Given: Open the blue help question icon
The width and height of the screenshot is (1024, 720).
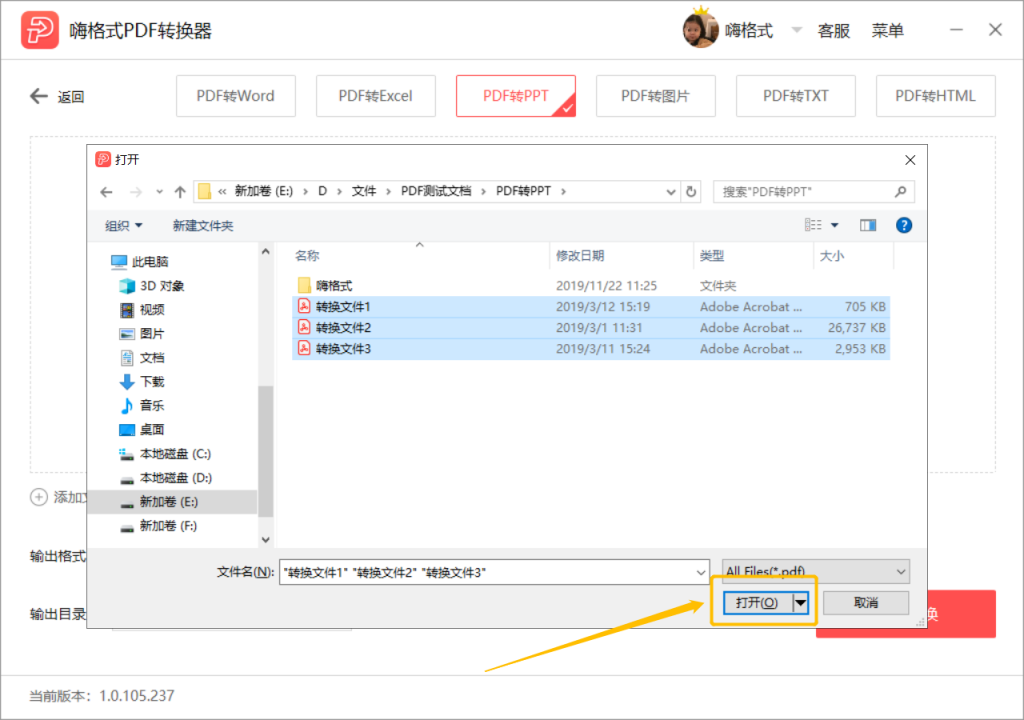Looking at the screenshot, I should [904, 225].
